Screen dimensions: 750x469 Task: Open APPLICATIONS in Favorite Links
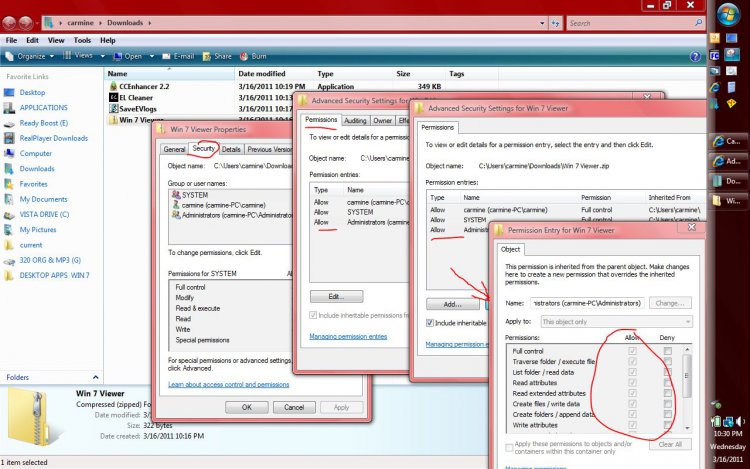coord(43,108)
